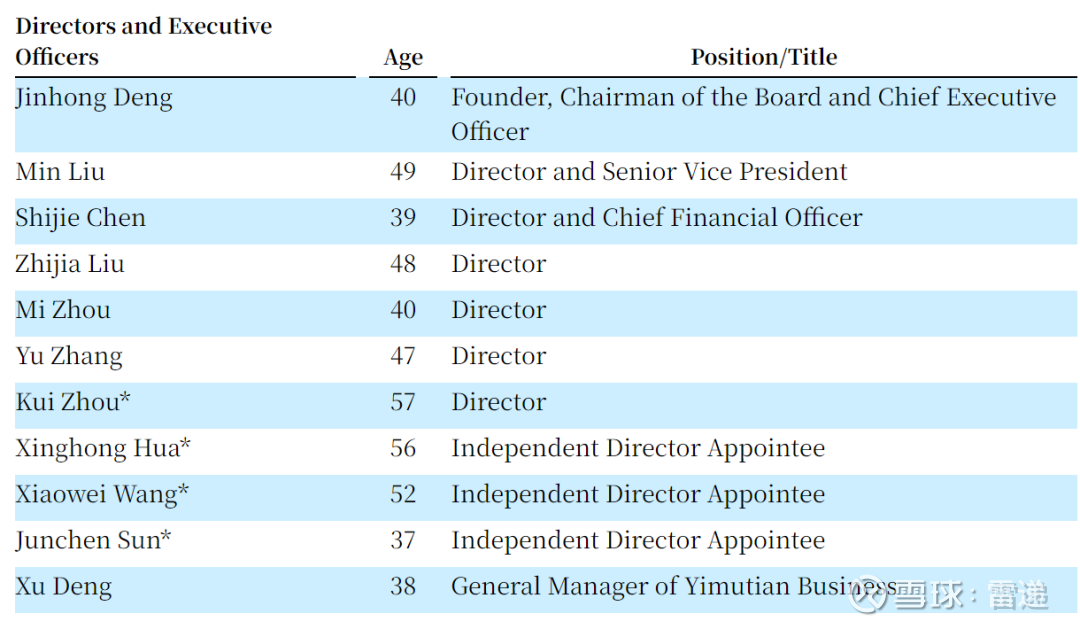Screen dimensions: 1080x629
Task: Click the Age column header
Action: pos(403,58)
